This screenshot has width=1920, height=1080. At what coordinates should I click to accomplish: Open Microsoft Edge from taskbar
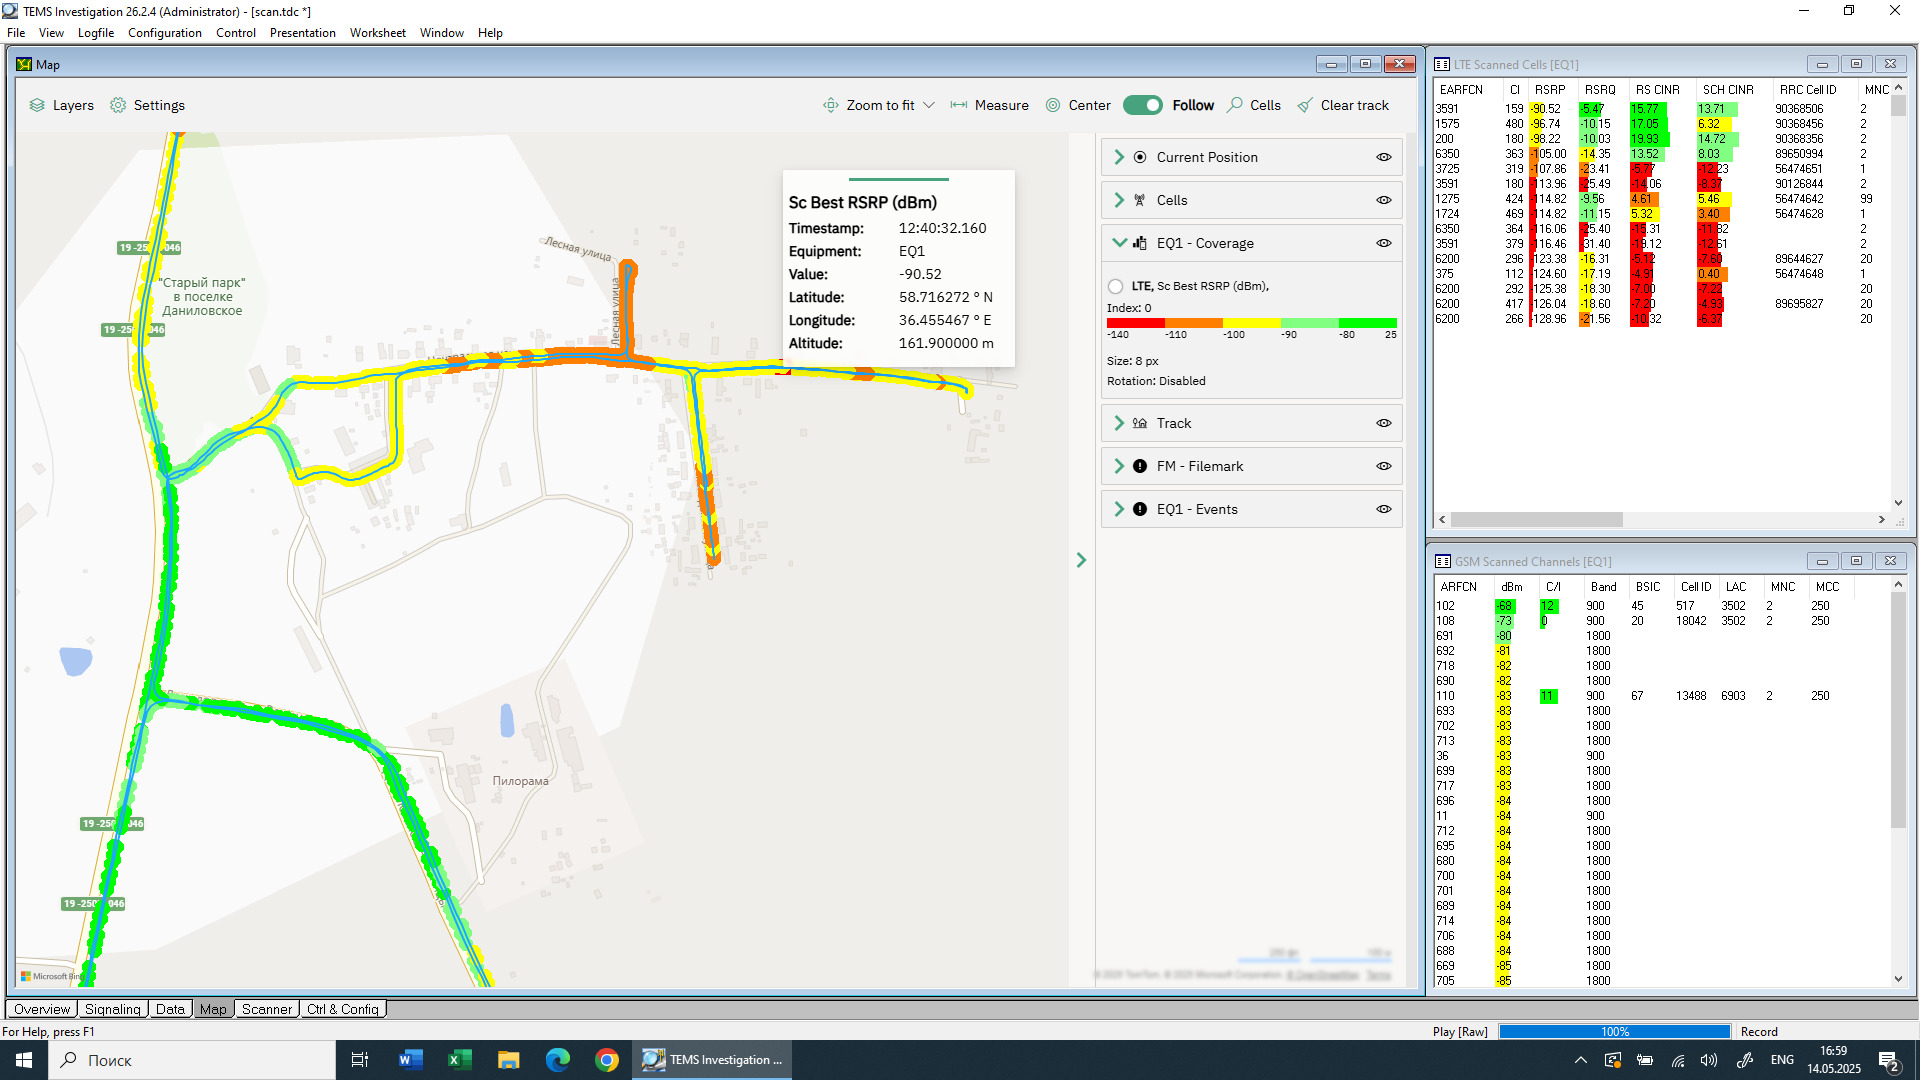(557, 1060)
